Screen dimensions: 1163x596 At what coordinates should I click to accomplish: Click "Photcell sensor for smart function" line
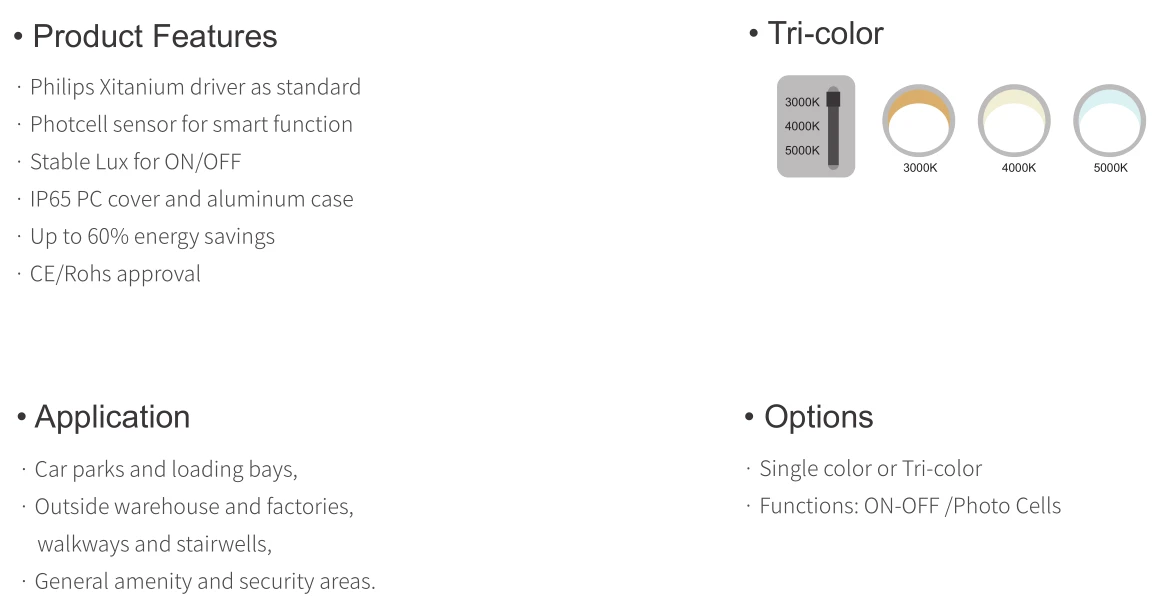(x=191, y=125)
